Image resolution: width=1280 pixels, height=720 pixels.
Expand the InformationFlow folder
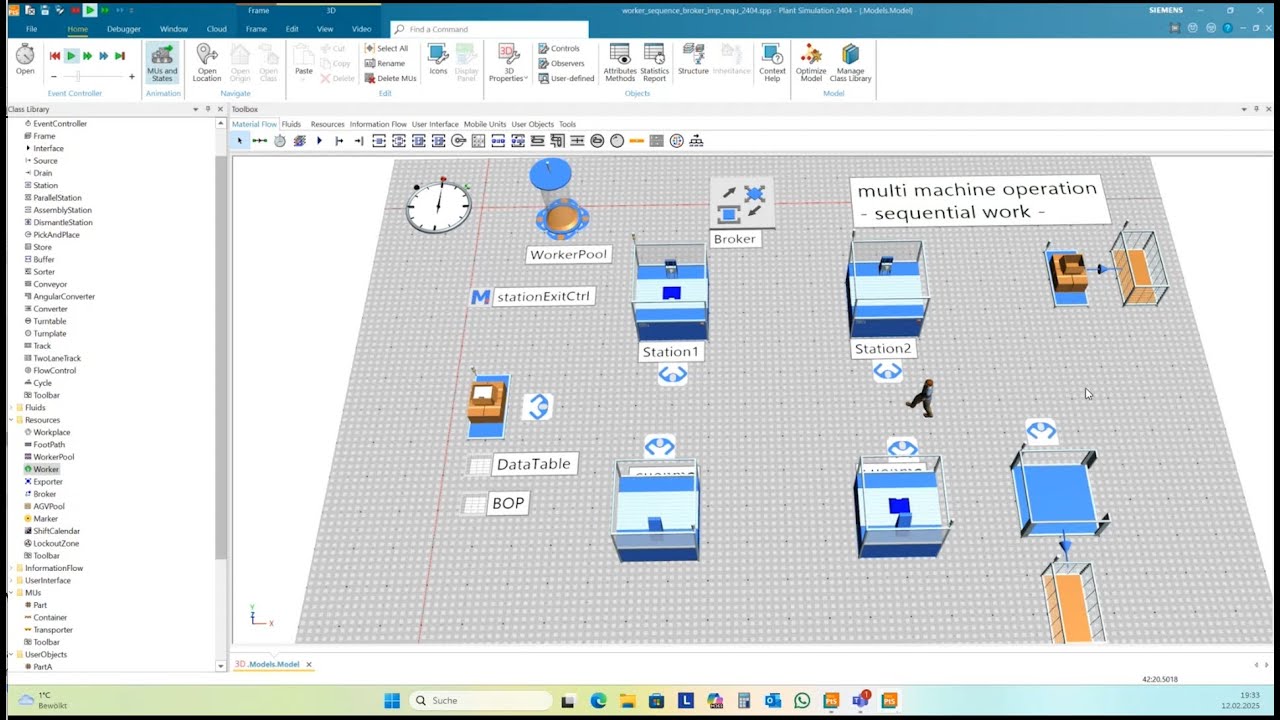[12, 568]
